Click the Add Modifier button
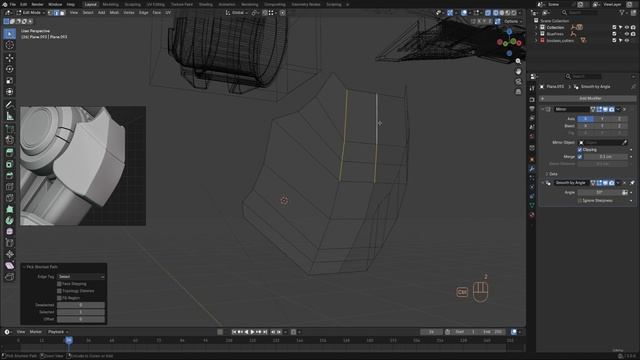 tap(588, 98)
